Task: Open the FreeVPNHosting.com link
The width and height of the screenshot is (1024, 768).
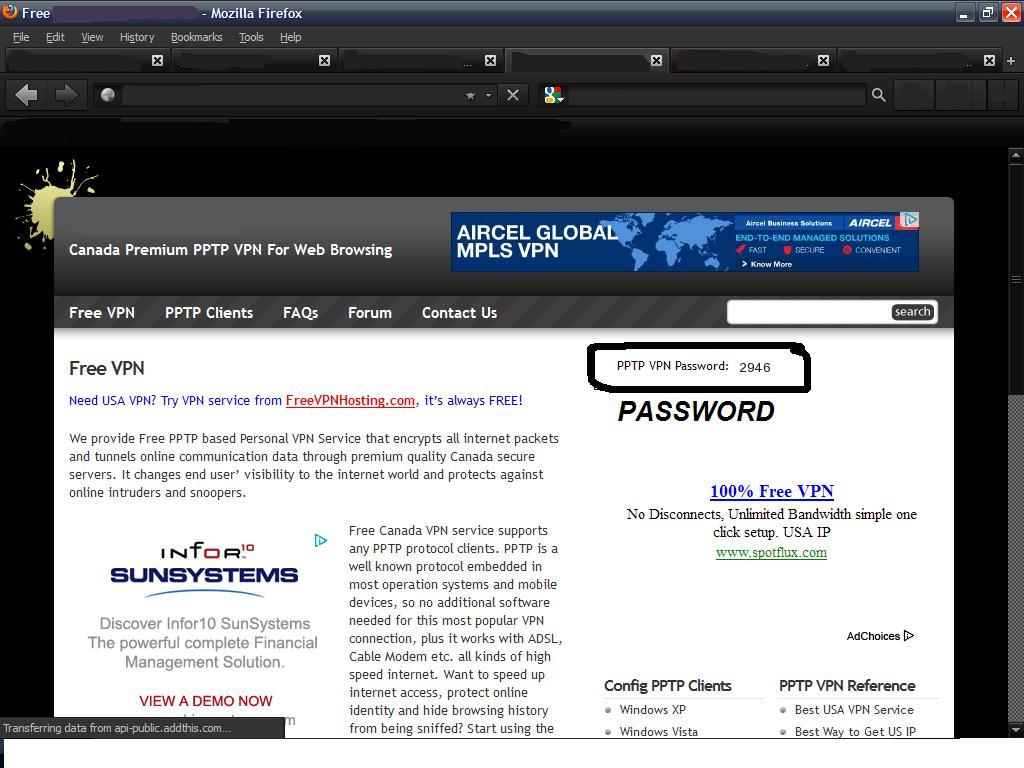Action: (x=350, y=400)
